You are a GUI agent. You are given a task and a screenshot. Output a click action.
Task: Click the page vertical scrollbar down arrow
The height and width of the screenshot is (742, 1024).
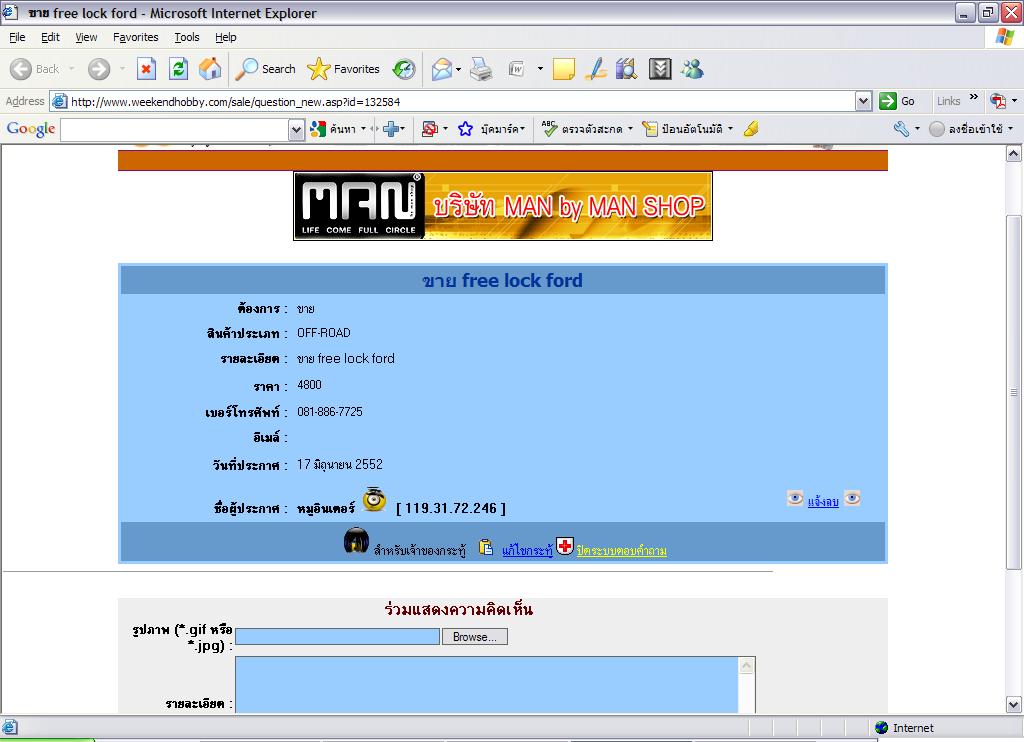[x=1013, y=705]
